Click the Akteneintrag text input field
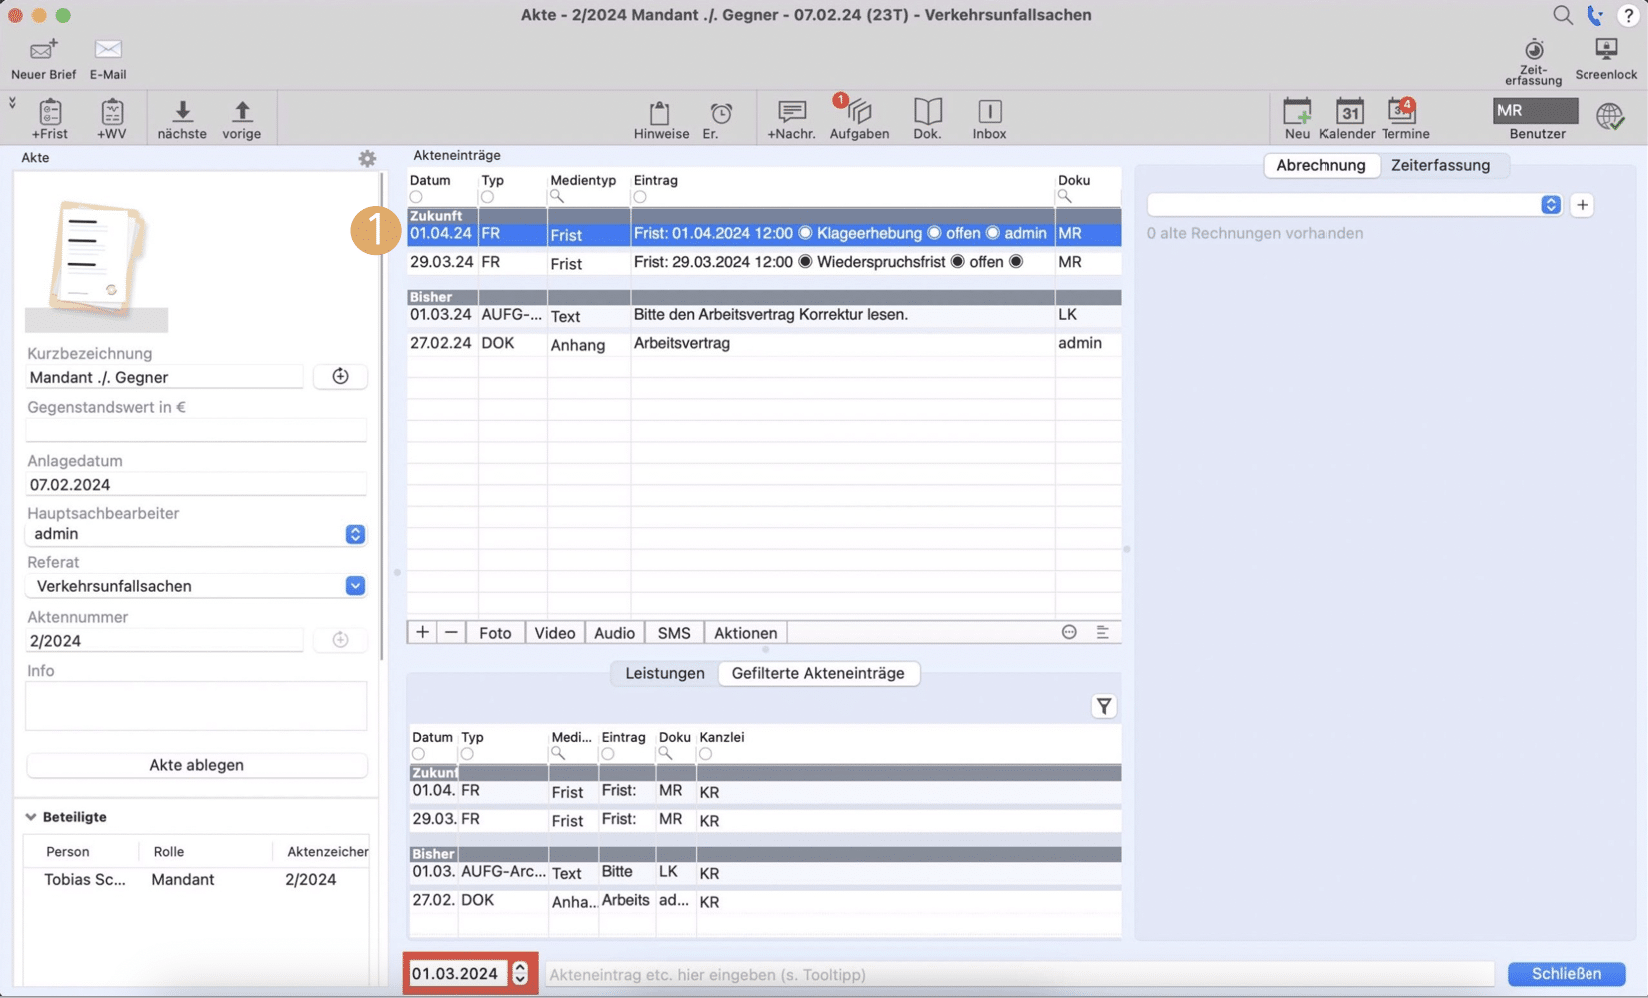This screenshot has height=998, width=1648. (x=1018, y=974)
